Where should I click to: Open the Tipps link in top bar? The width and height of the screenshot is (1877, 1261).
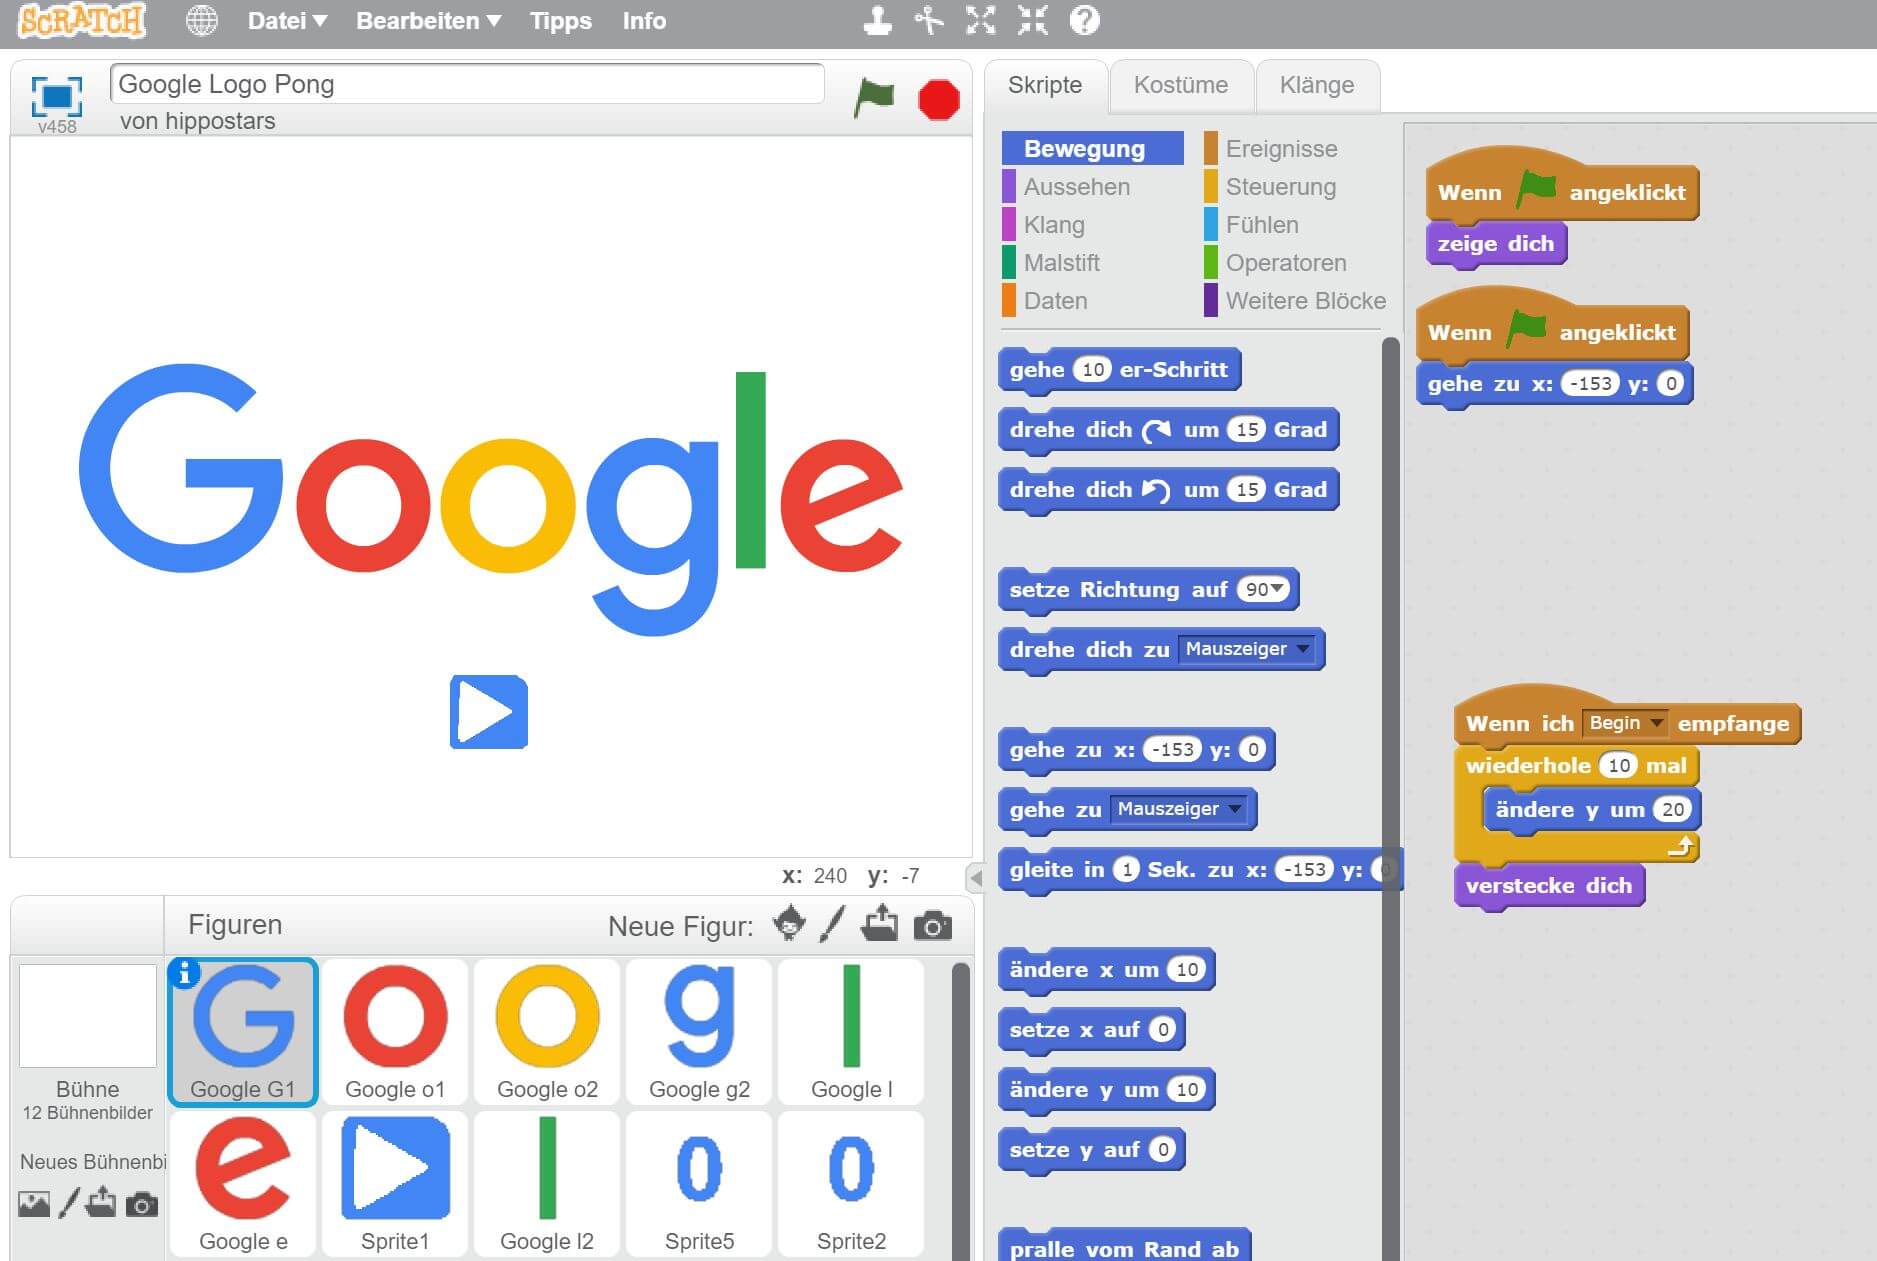pyautogui.click(x=560, y=21)
